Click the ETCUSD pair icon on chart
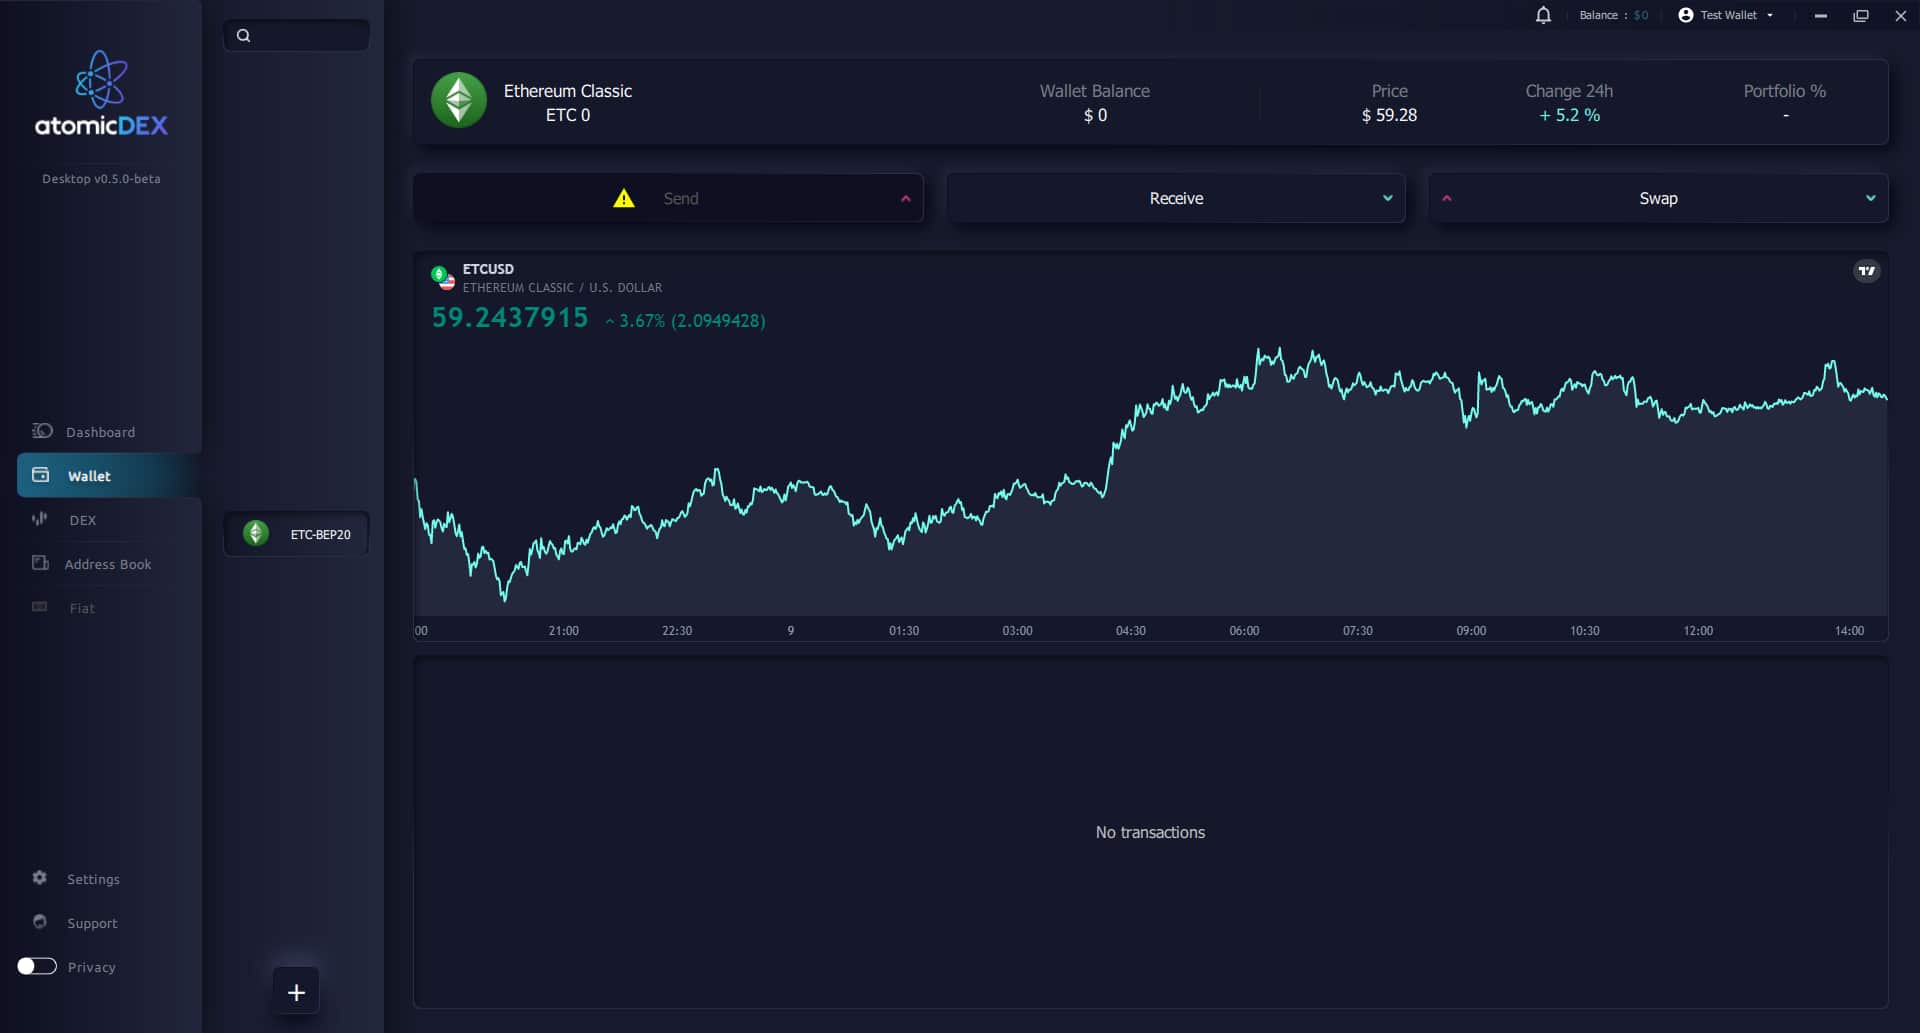The width and height of the screenshot is (1920, 1033). [442, 277]
